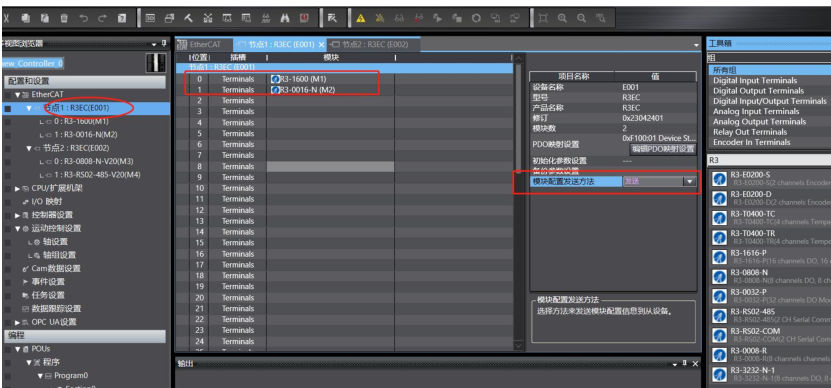831x388 pixels.
Task: Click the Zoom Out magnifier icon
Action: click(581, 18)
